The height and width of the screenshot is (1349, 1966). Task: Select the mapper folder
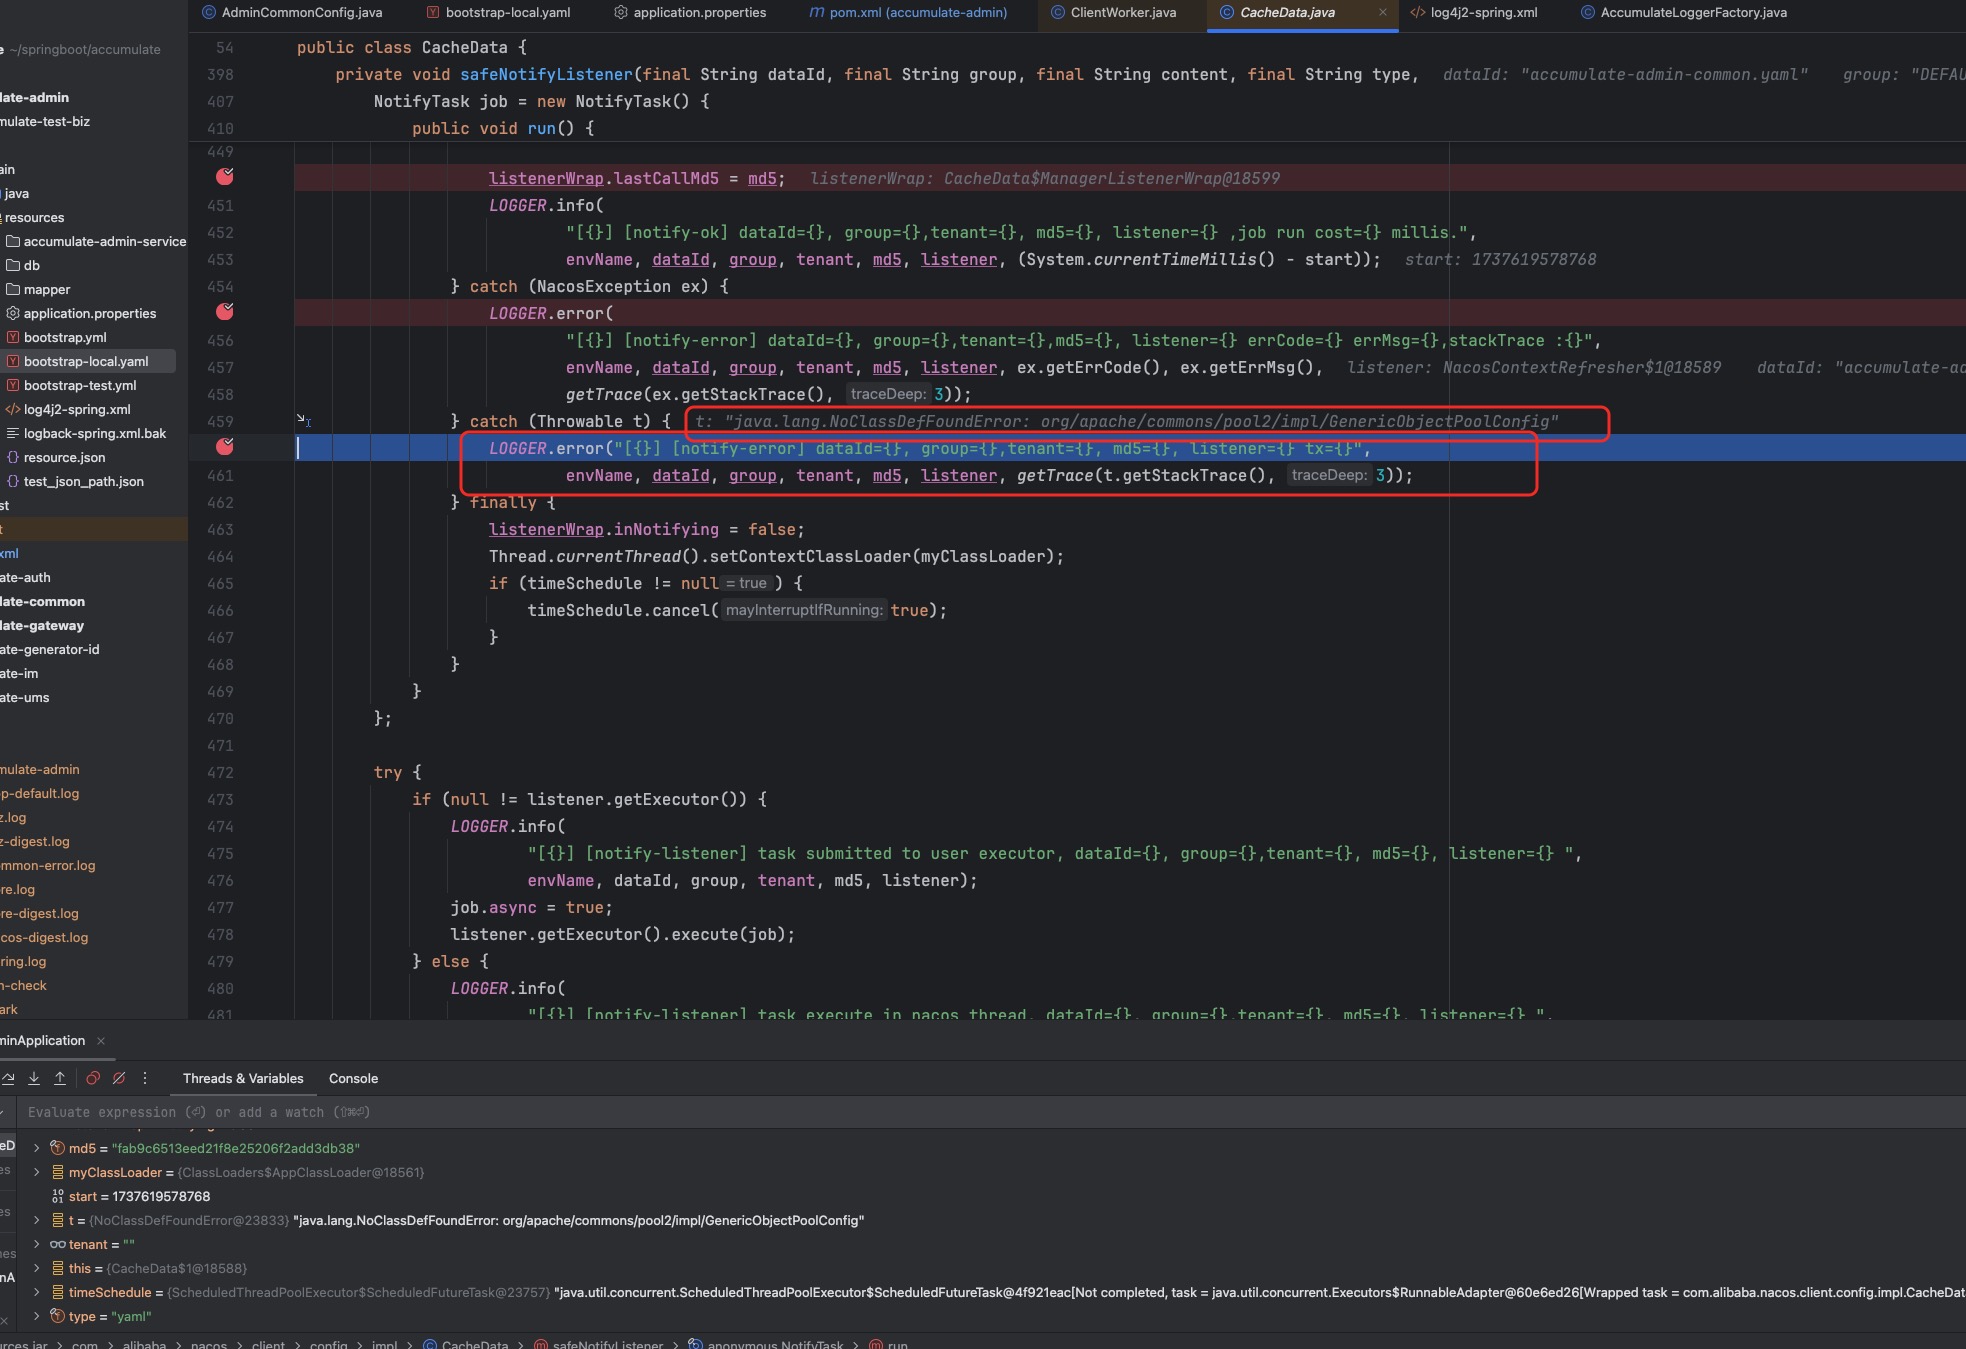(x=38, y=289)
